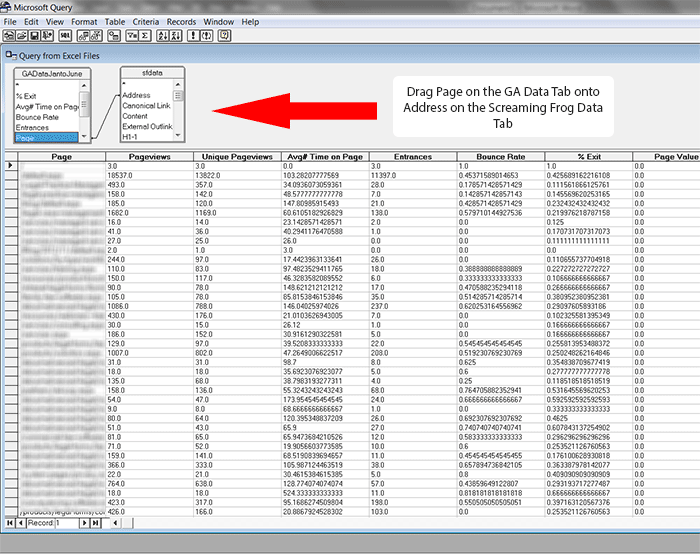Click the Record number input field

[66, 523]
